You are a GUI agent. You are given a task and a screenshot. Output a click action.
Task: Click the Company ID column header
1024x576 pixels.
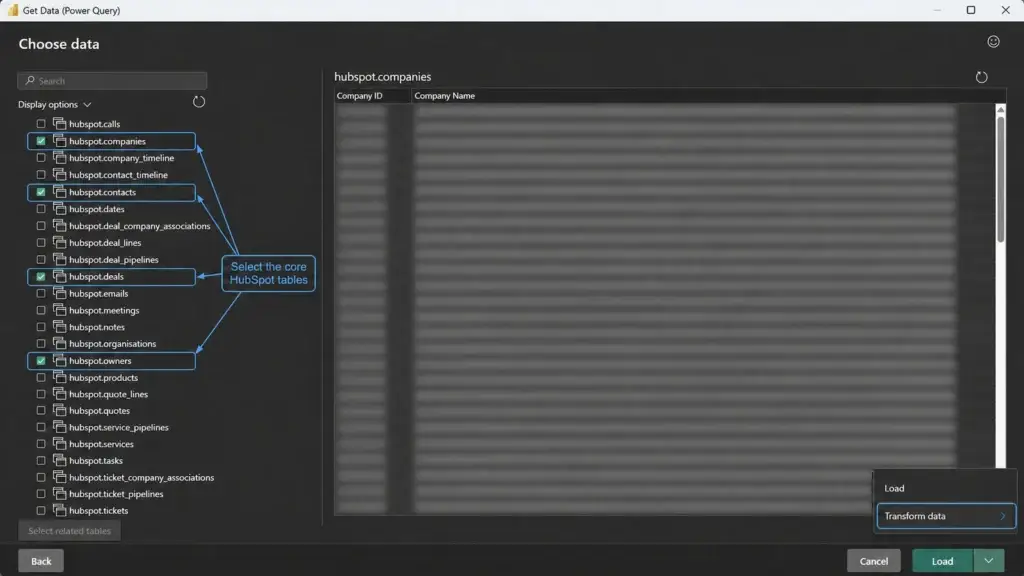tap(372, 96)
